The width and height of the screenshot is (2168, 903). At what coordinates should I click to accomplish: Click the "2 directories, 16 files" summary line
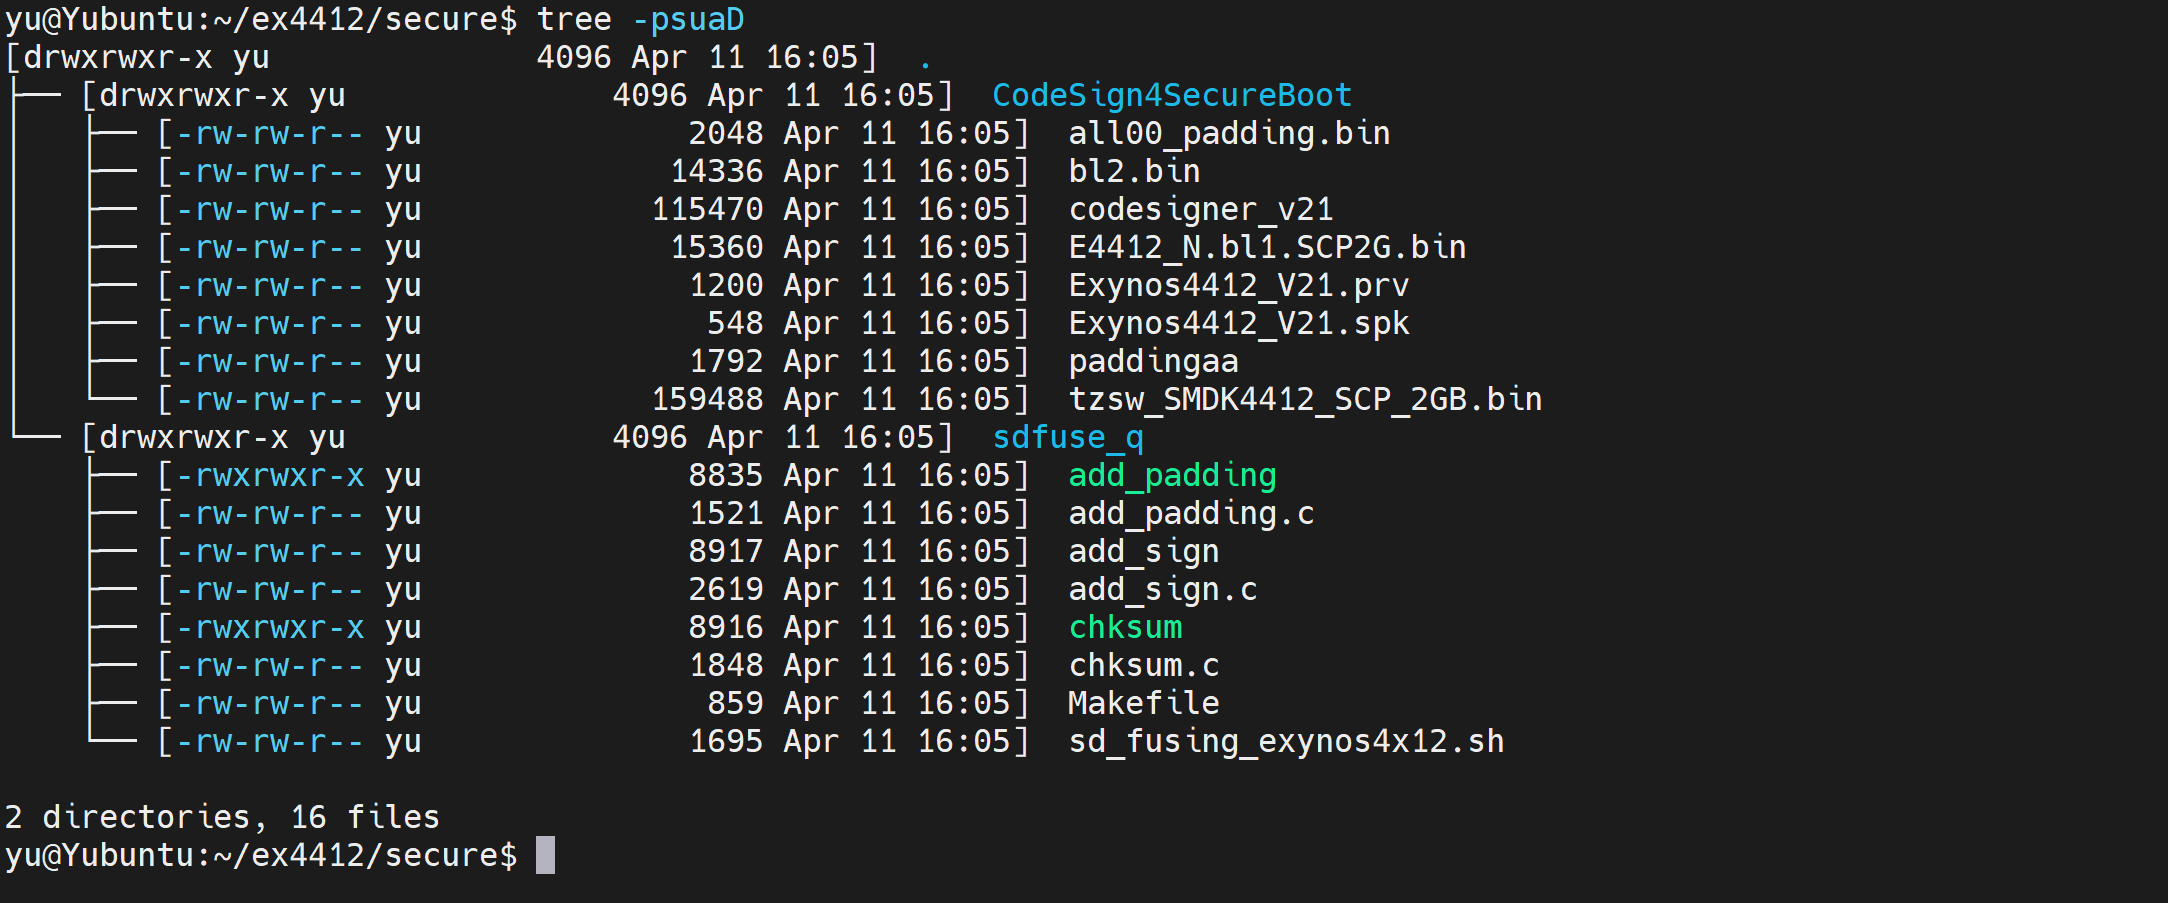222,818
